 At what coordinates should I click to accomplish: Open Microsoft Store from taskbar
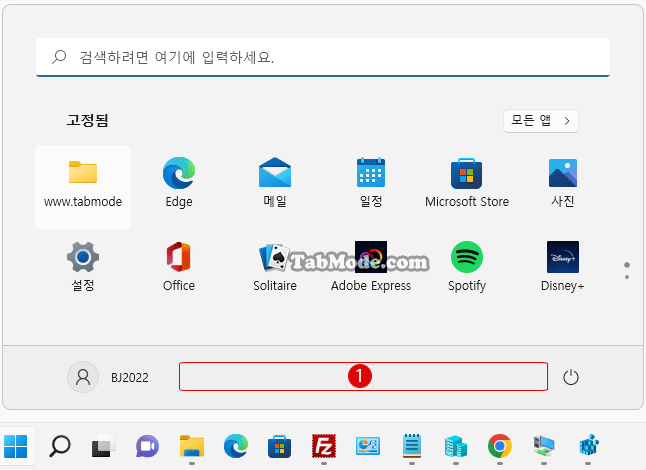pos(279,447)
